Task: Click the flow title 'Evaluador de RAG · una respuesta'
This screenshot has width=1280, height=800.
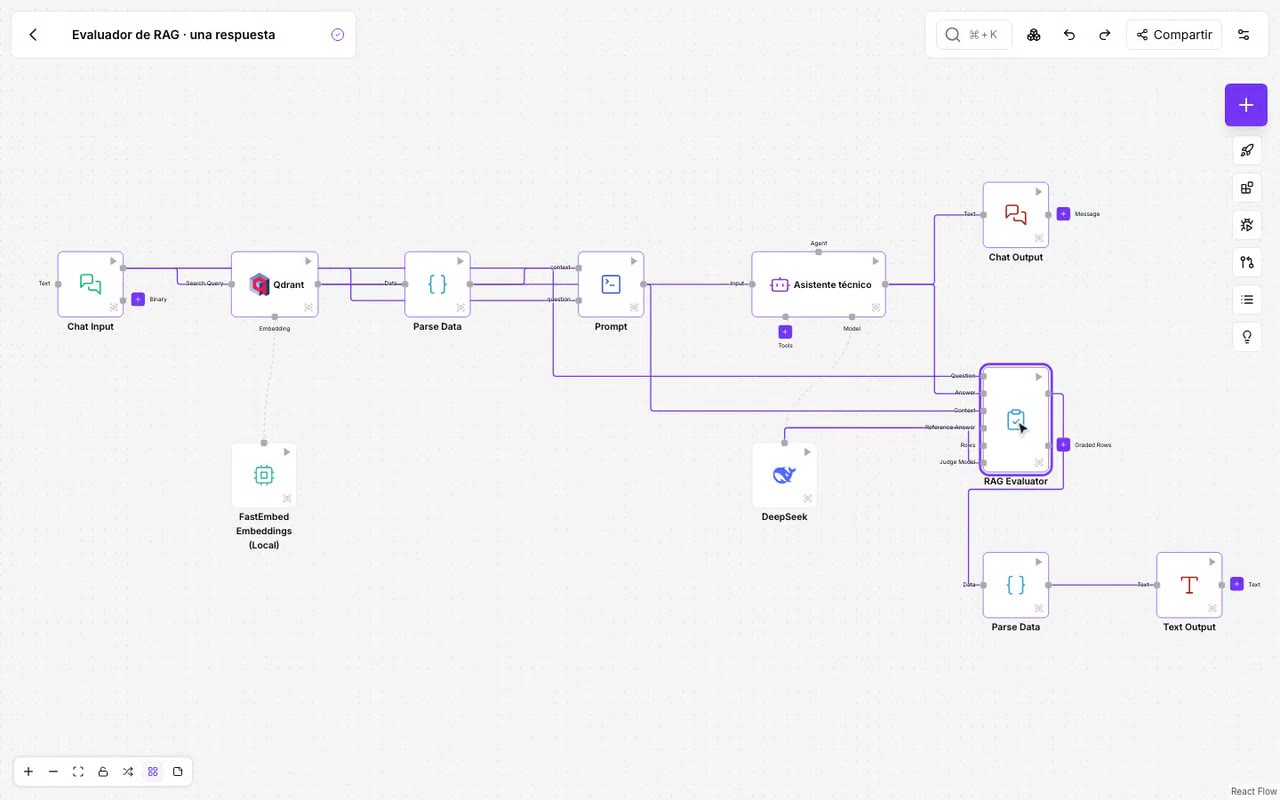Action: (x=173, y=35)
